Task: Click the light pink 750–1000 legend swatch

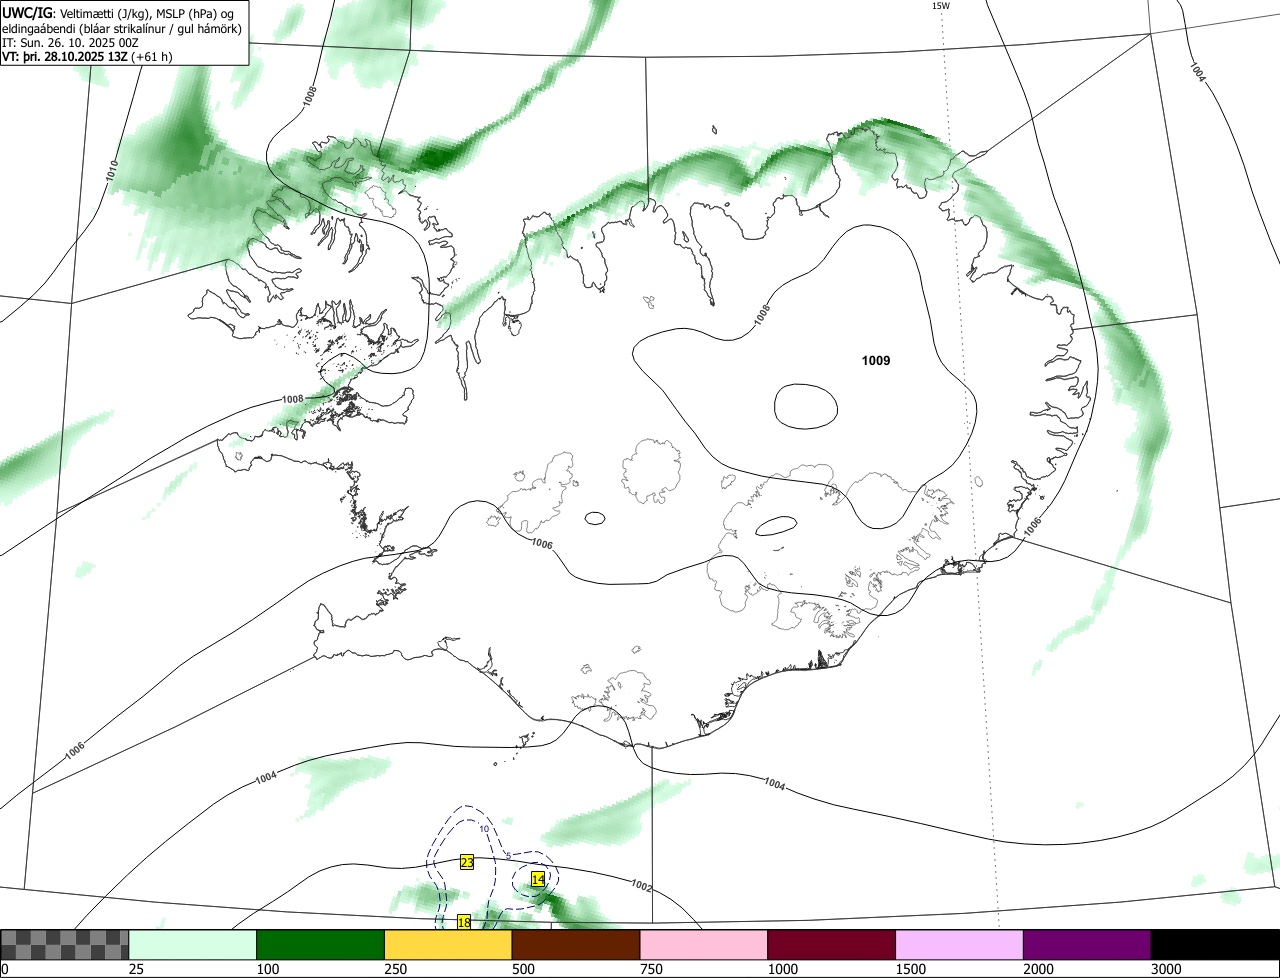Action: pos(704,944)
